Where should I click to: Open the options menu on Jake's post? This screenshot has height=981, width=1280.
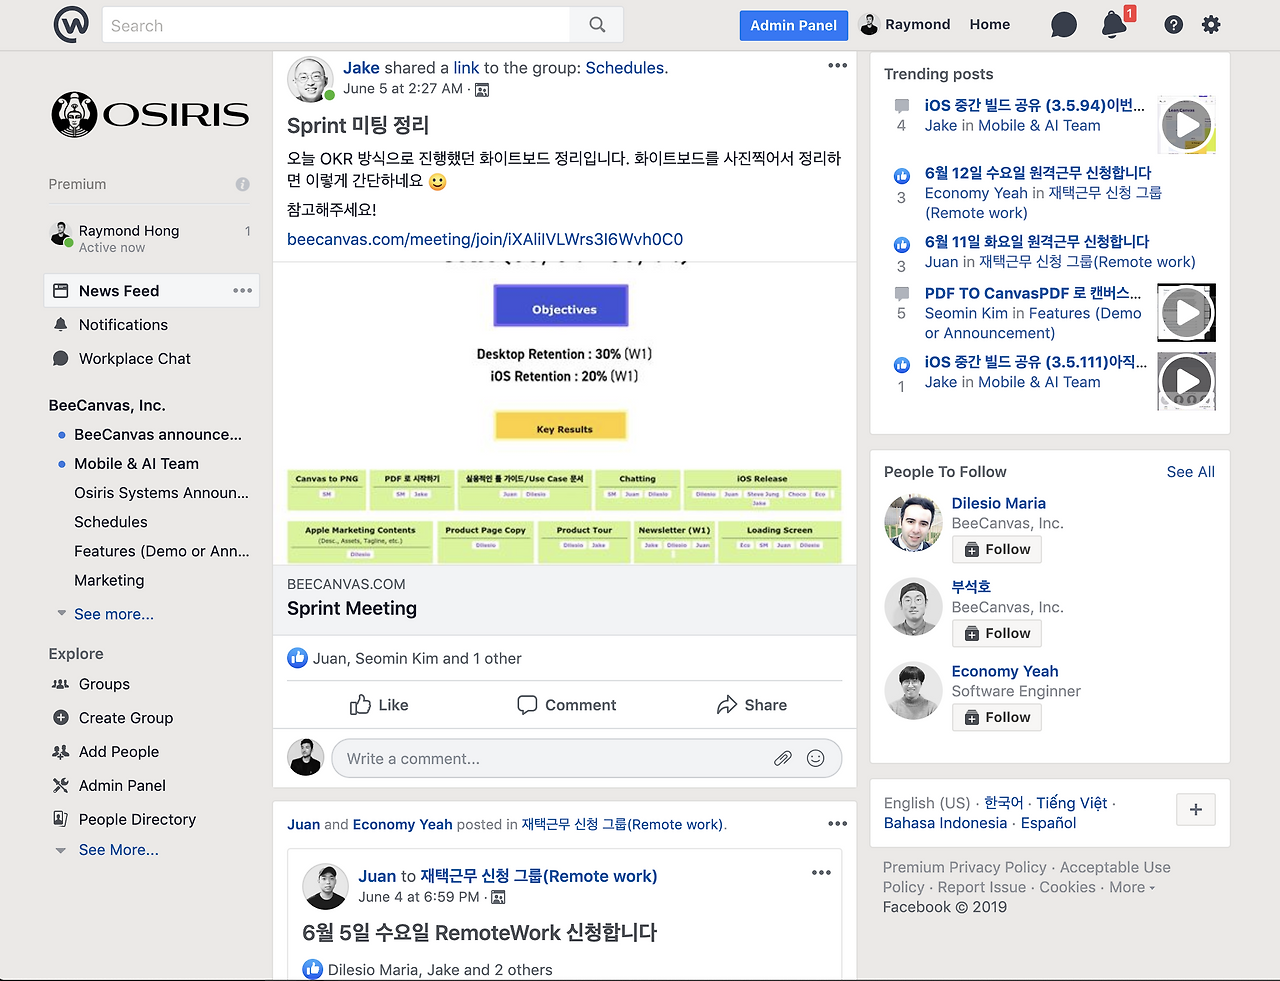(837, 65)
